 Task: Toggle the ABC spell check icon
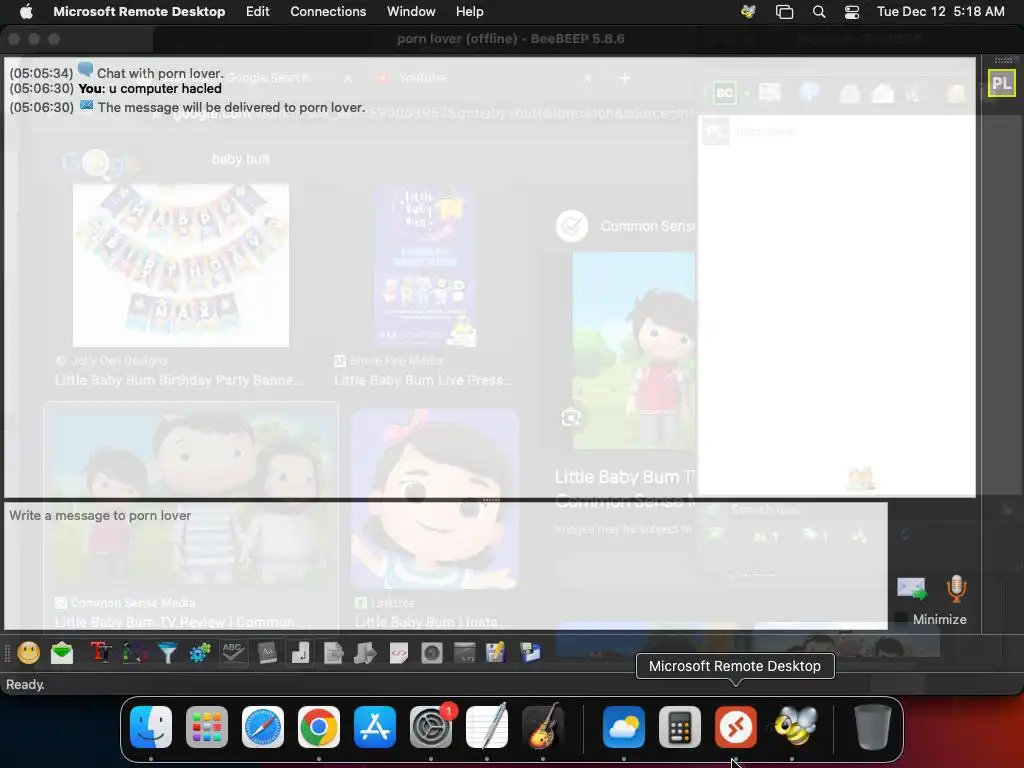point(233,652)
